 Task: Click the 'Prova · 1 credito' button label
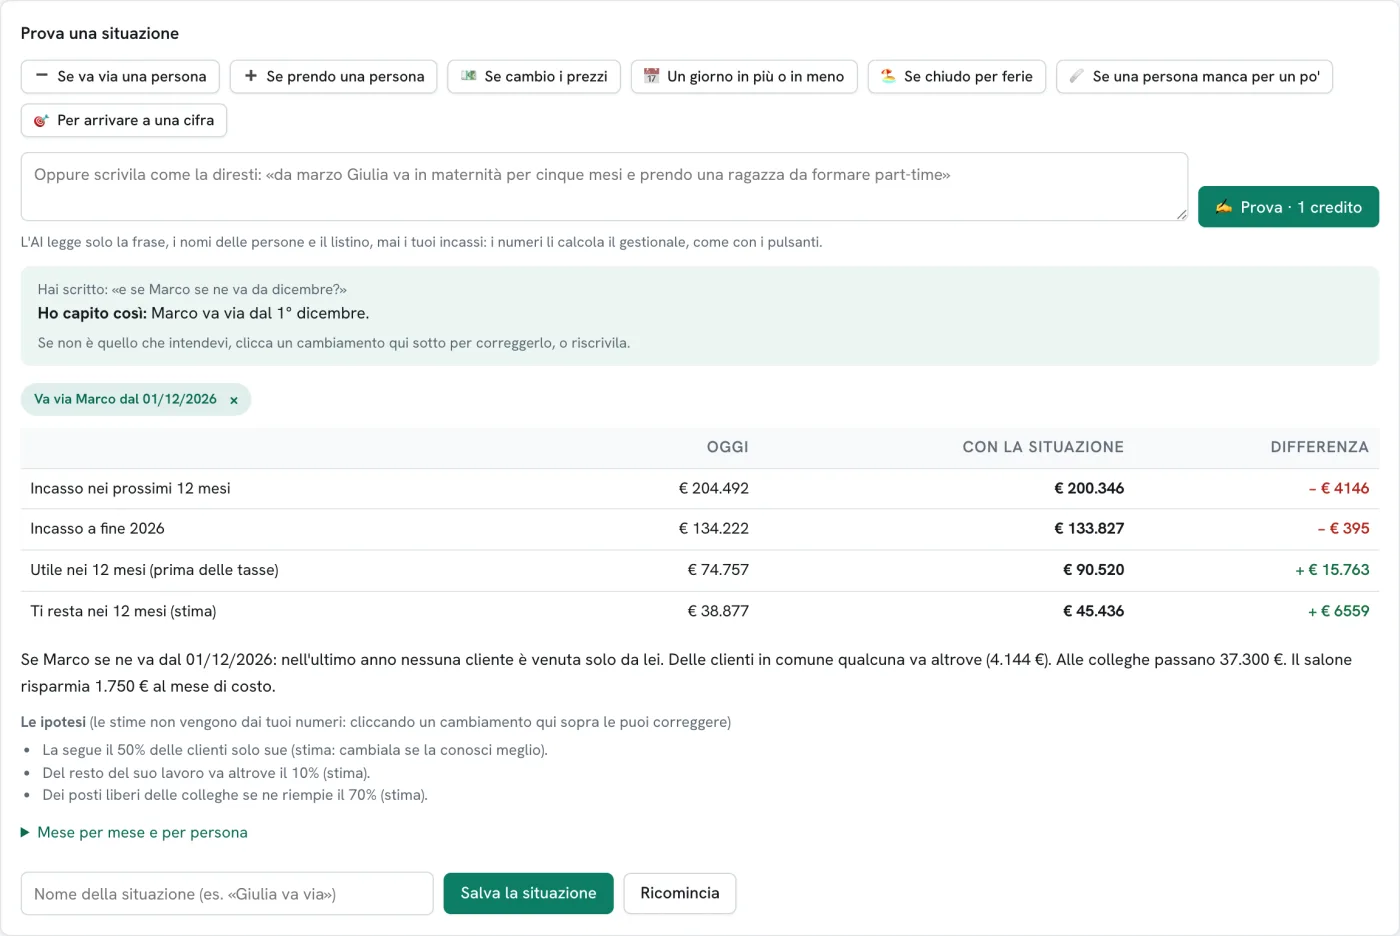click(x=1301, y=207)
